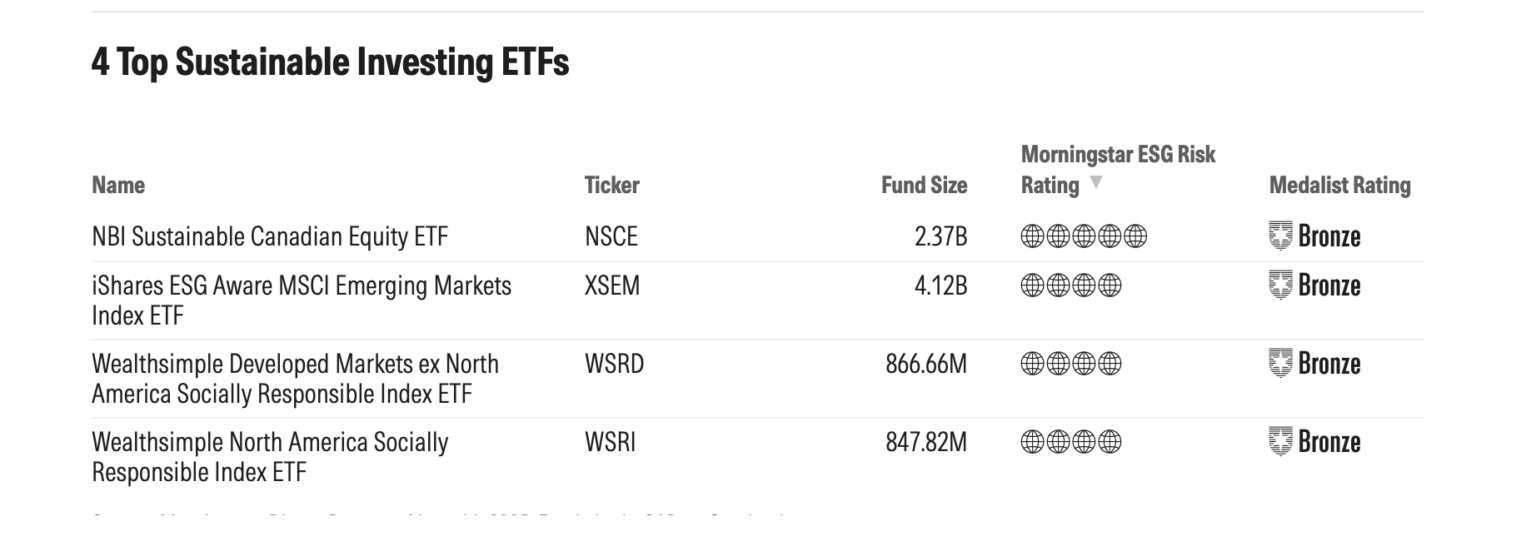Sort by the Name column header

[118, 185]
